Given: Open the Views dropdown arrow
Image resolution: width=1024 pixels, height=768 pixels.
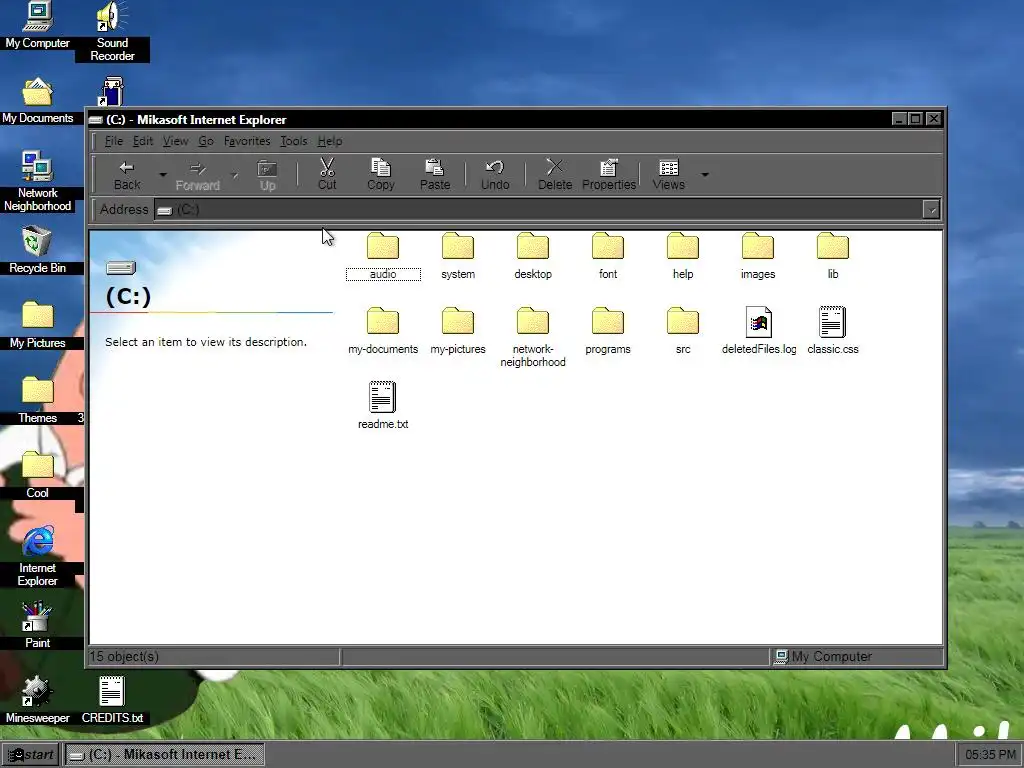Looking at the screenshot, I should [705, 174].
